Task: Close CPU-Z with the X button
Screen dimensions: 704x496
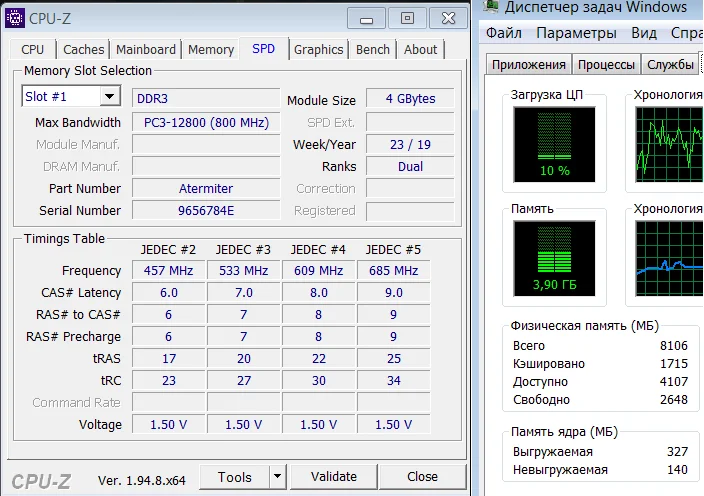Action: 448,18
